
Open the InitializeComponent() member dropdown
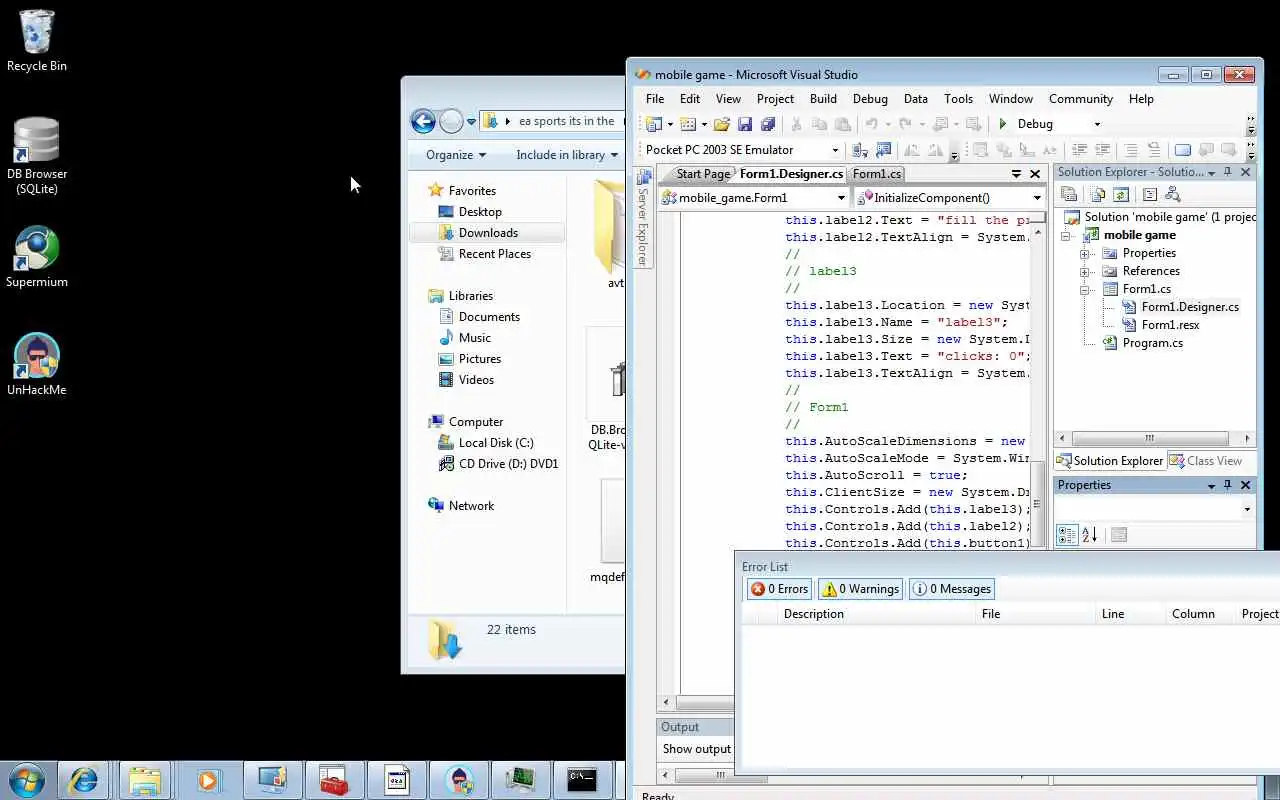(1037, 198)
